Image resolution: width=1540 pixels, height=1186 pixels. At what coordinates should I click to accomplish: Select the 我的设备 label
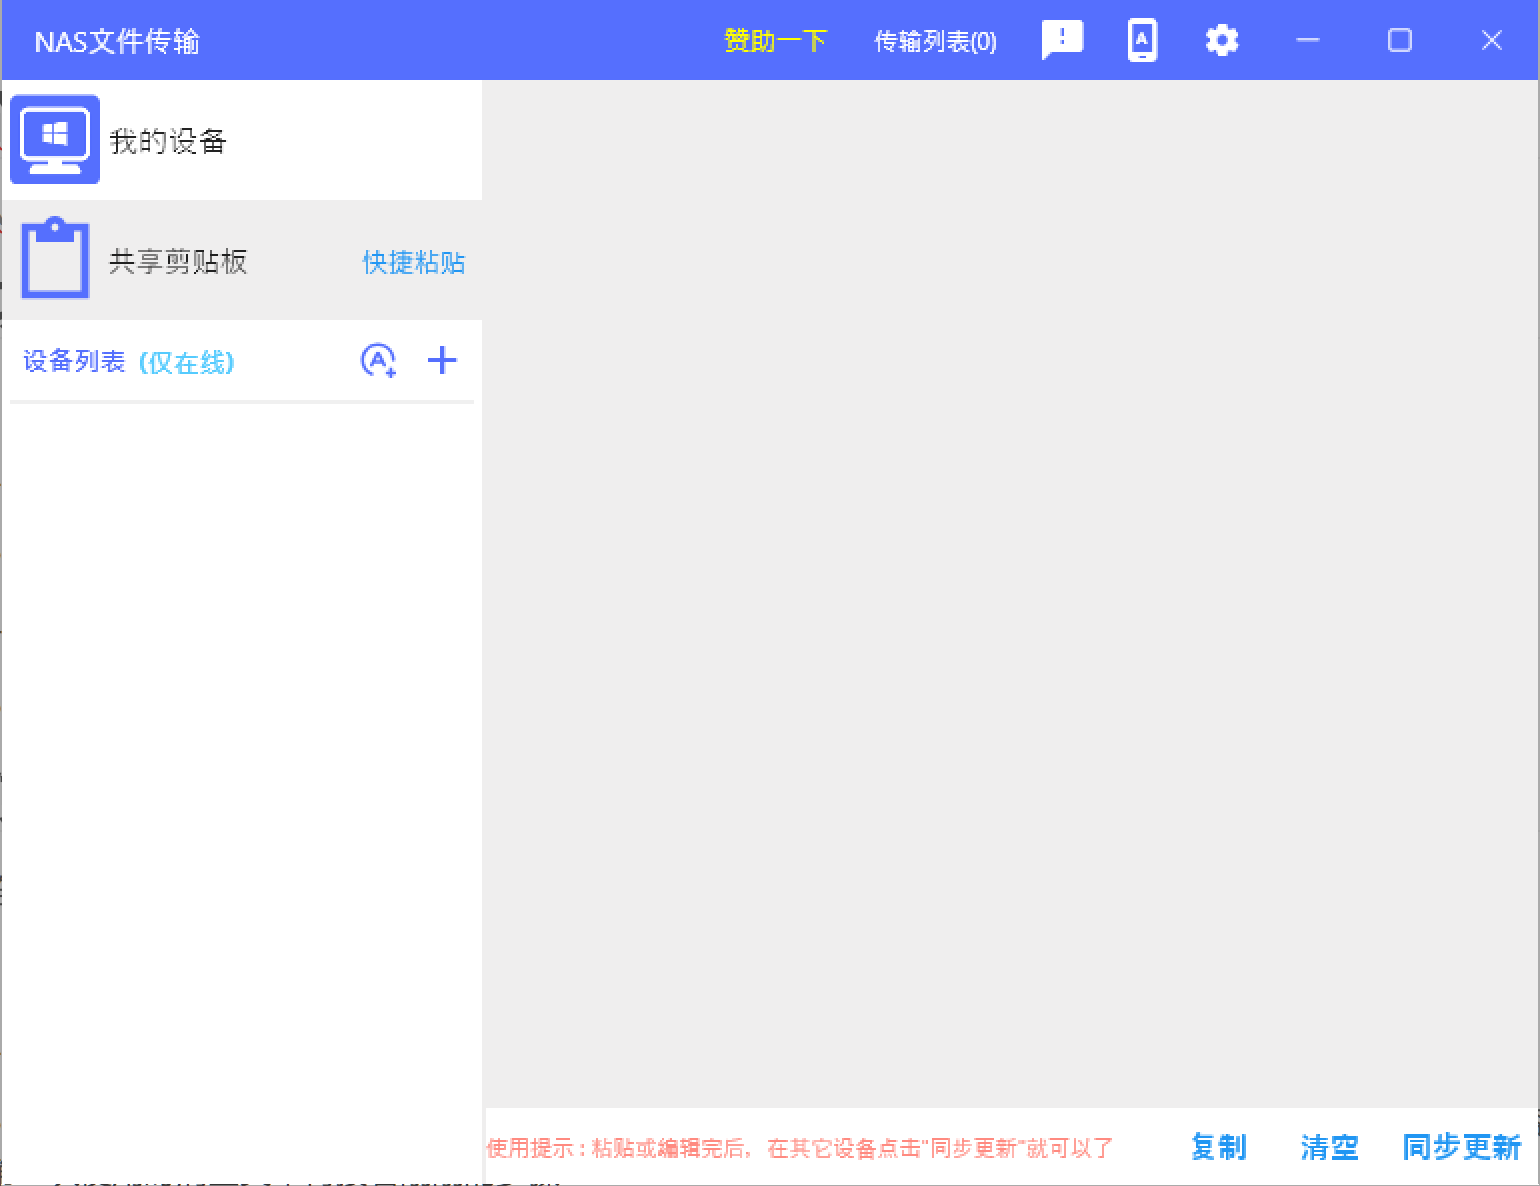[x=168, y=141]
